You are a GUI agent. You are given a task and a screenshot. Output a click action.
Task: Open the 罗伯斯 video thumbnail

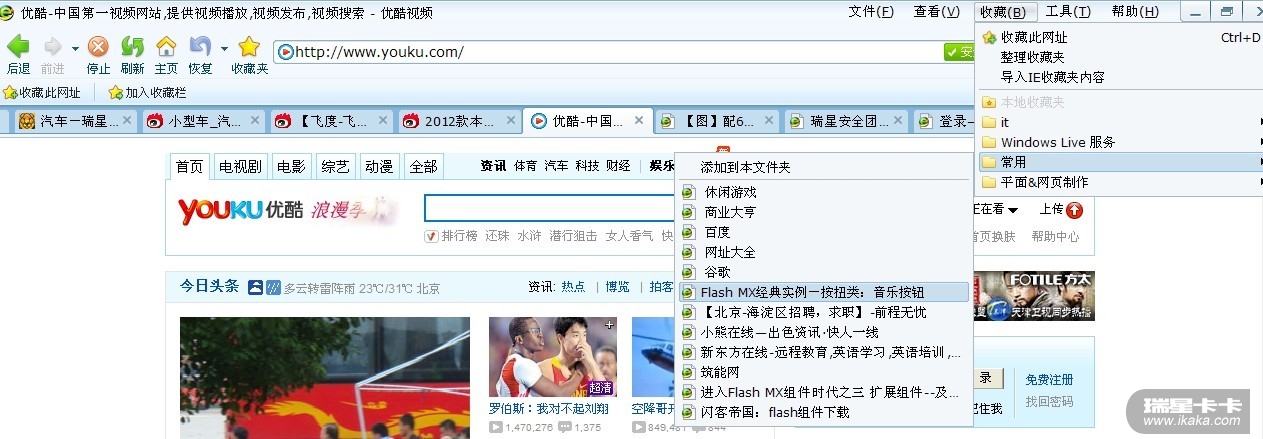coord(553,357)
